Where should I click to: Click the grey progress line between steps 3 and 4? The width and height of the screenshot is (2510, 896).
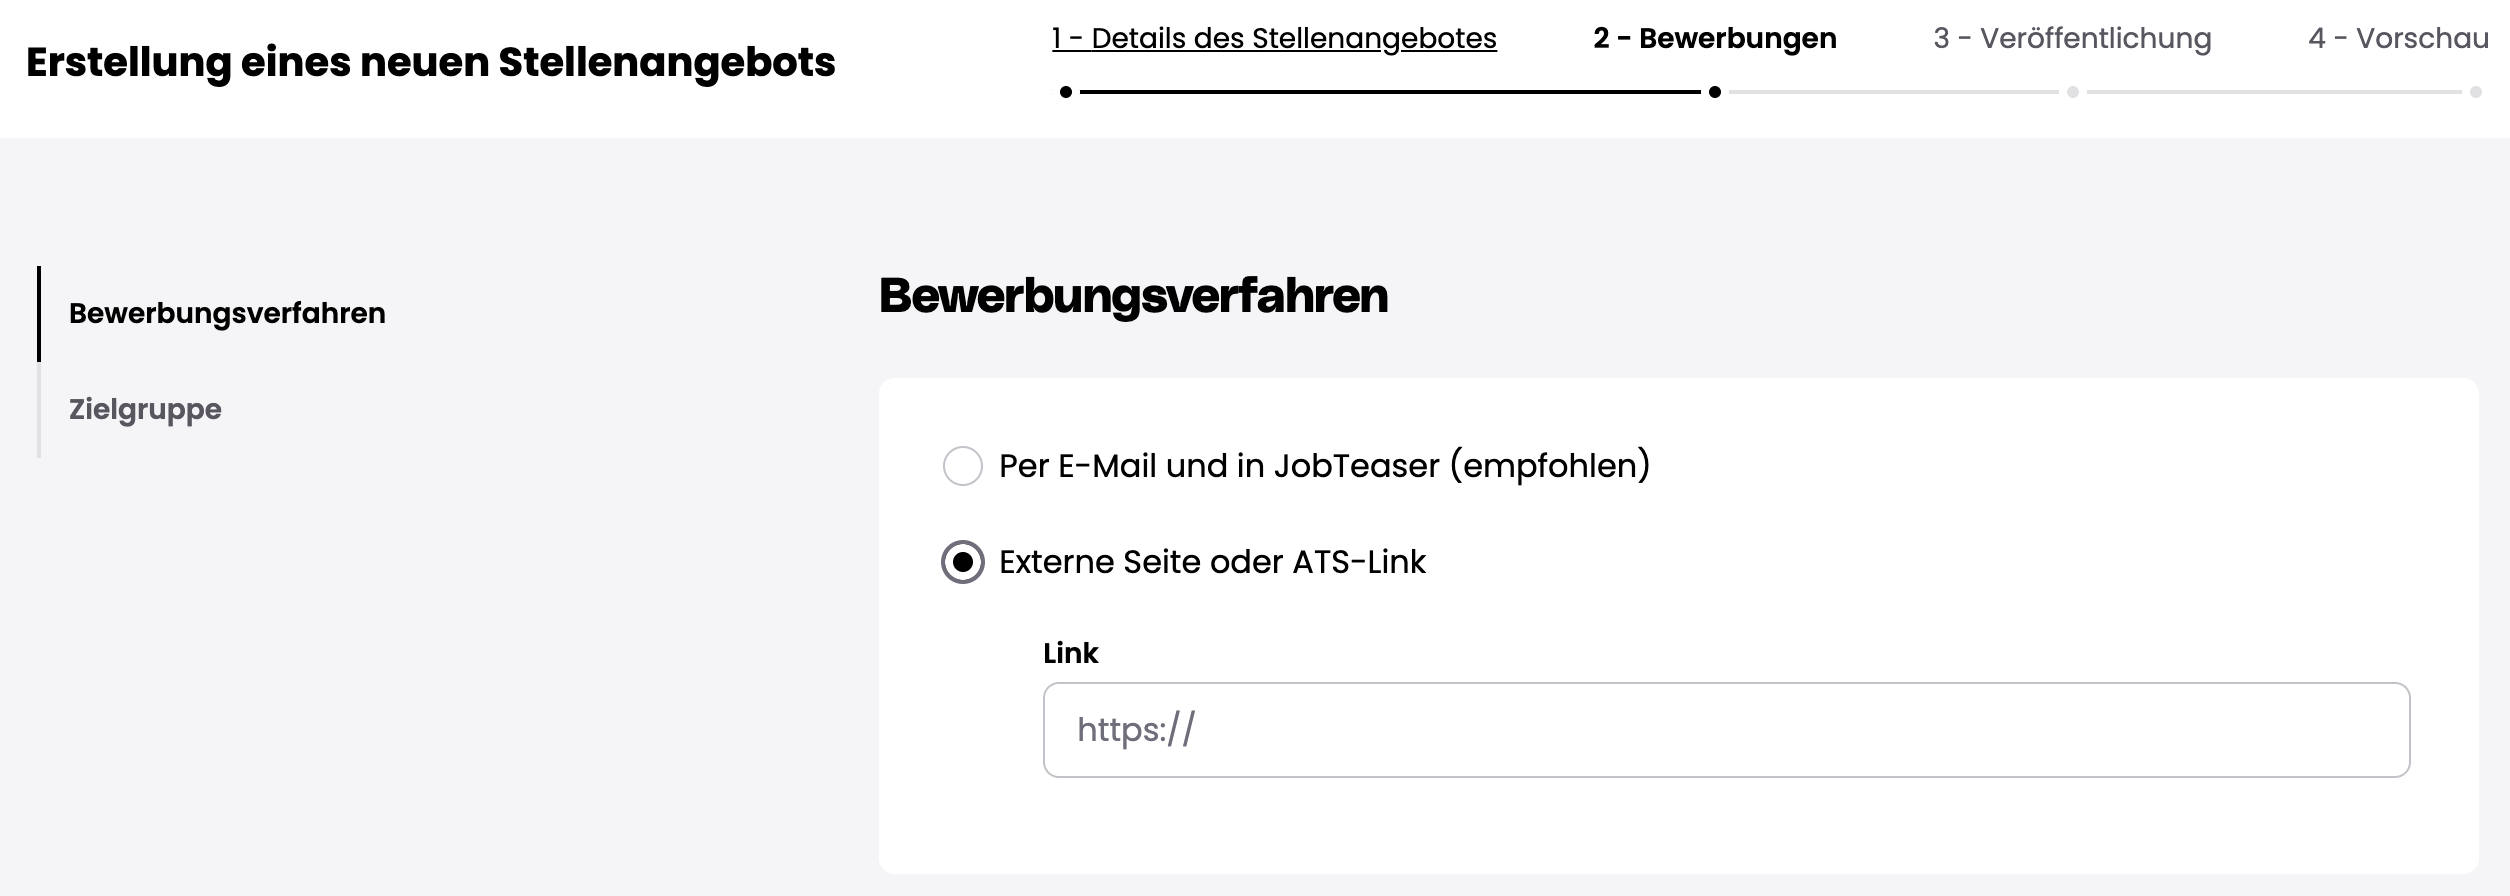coord(2274,92)
